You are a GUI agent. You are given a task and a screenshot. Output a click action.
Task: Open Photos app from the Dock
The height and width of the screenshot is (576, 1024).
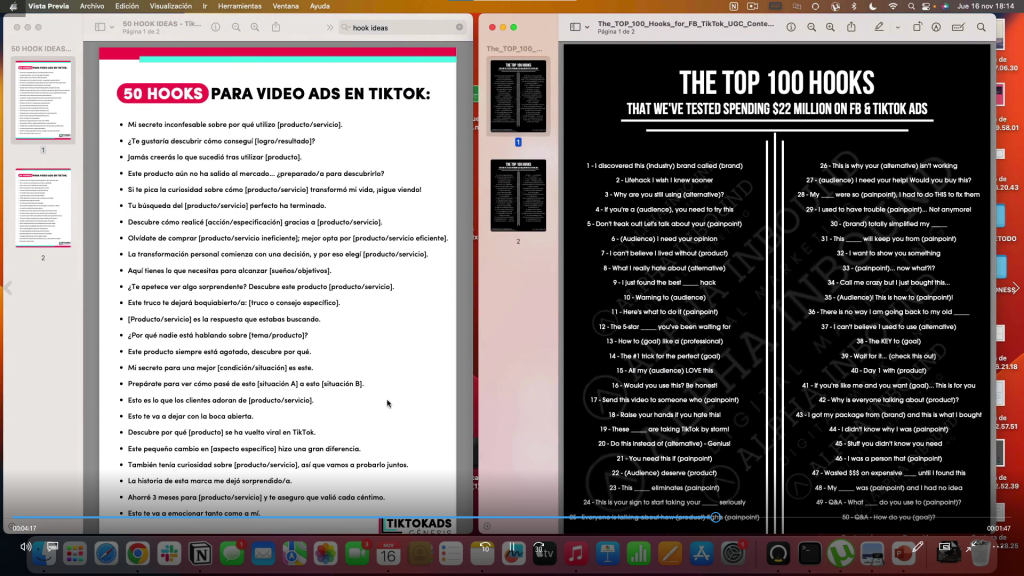pyautogui.click(x=325, y=554)
